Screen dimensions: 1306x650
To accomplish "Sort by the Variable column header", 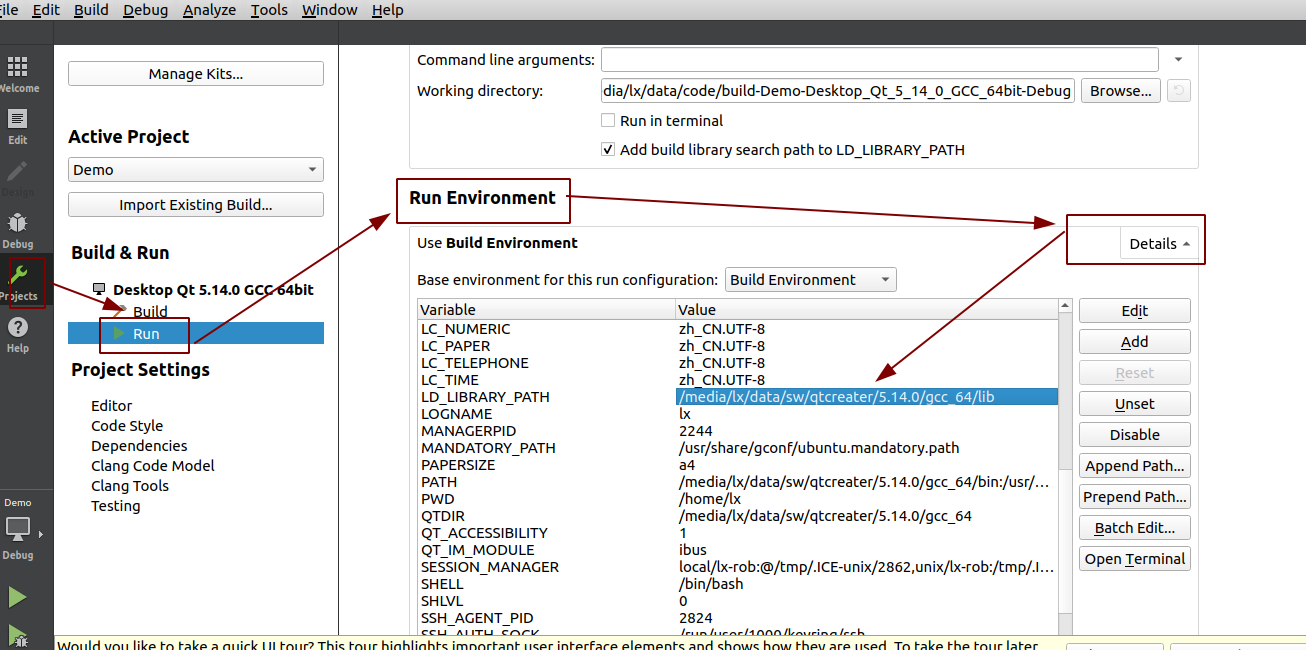I will pyautogui.click(x=546, y=309).
